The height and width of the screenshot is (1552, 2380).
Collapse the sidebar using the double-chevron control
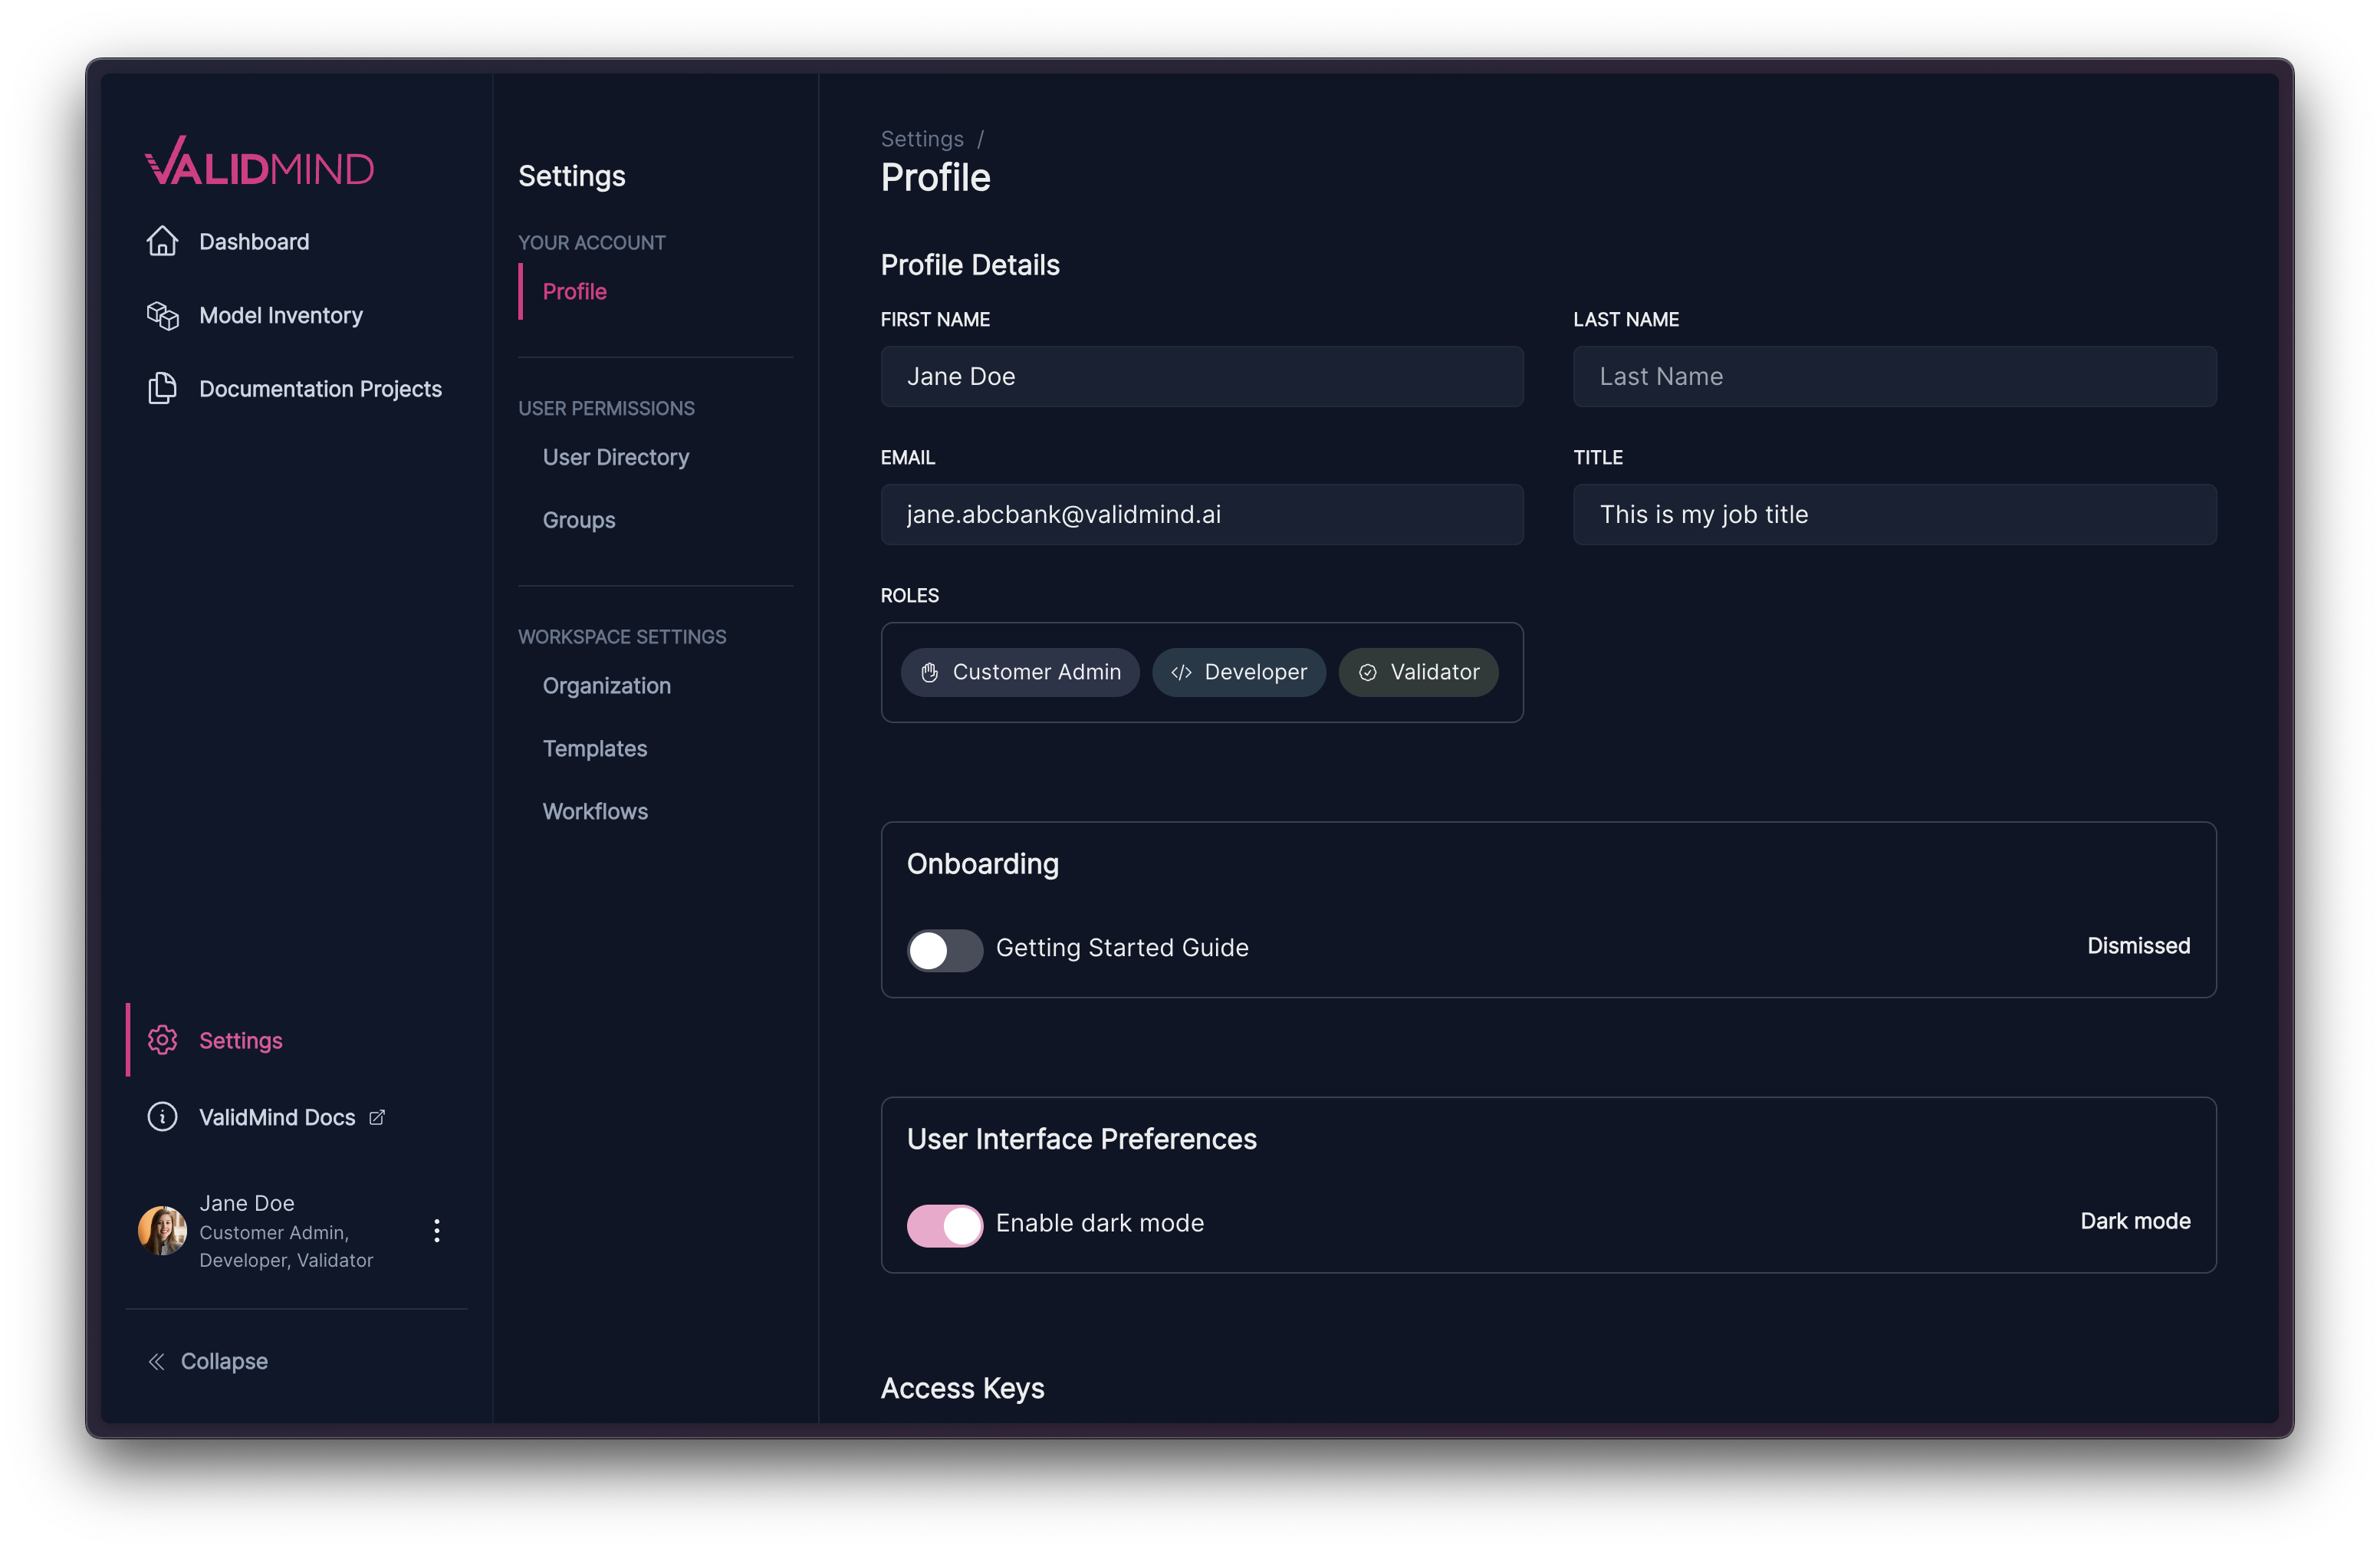pos(156,1361)
